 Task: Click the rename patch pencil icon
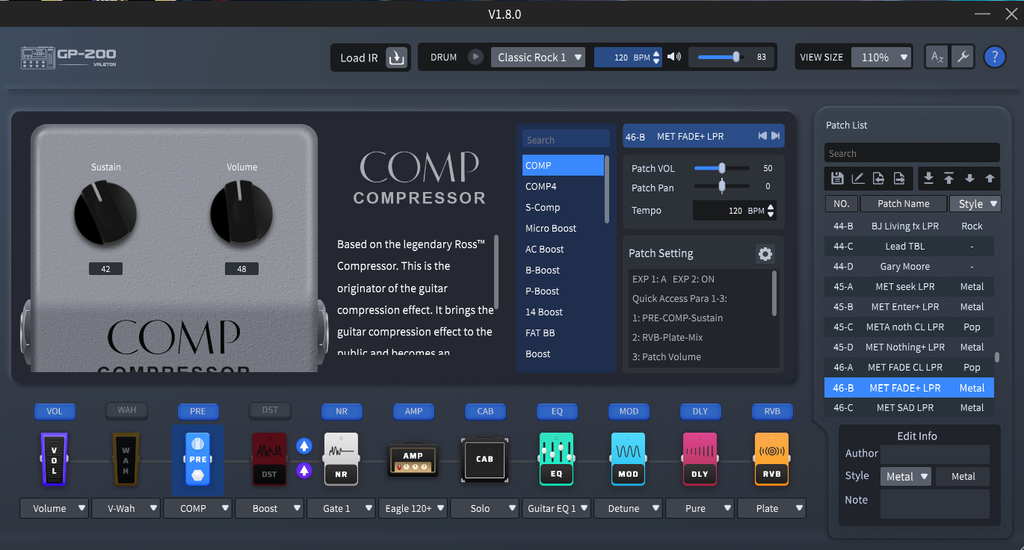click(x=857, y=178)
